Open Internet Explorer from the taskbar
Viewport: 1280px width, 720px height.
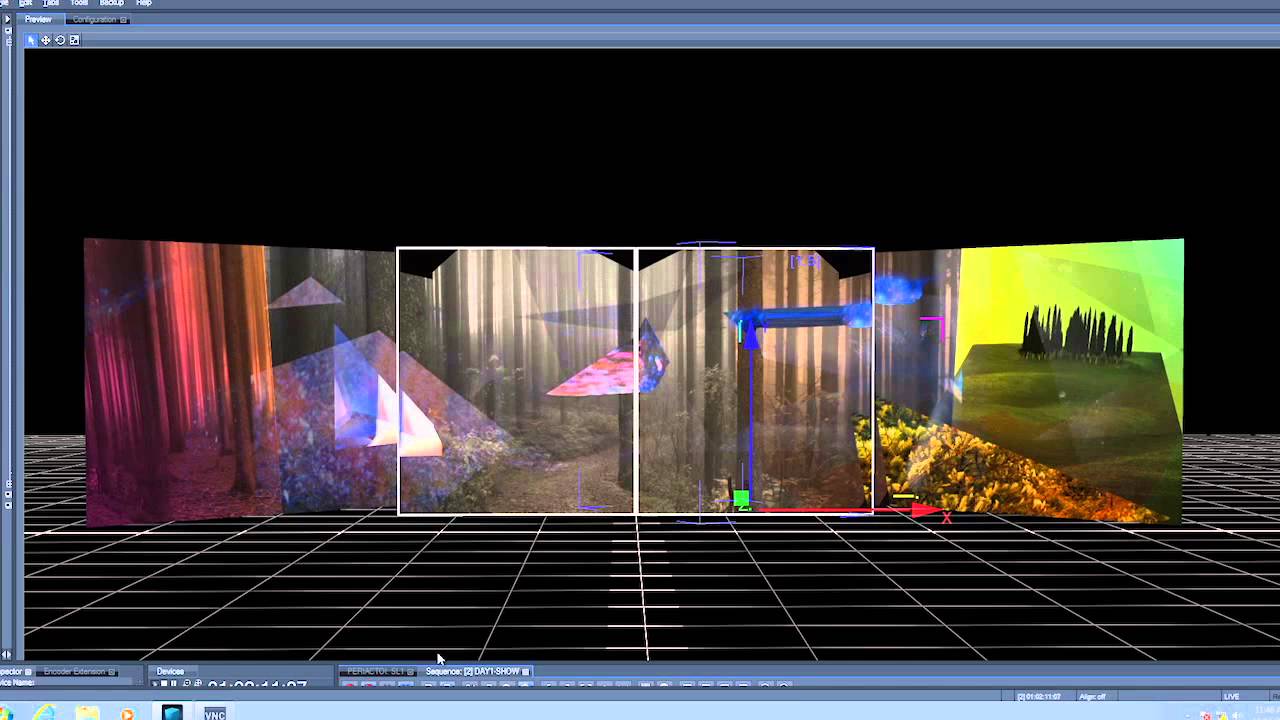44,713
